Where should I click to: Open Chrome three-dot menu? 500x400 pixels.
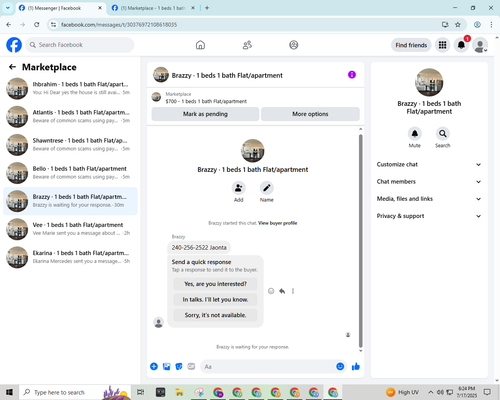[x=491, y=24]
